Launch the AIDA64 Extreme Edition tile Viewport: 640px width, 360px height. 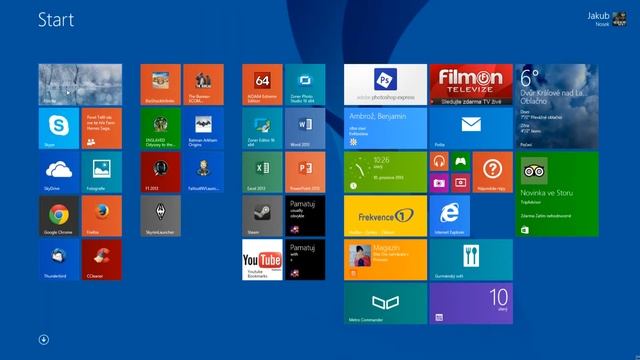point(262,84)
